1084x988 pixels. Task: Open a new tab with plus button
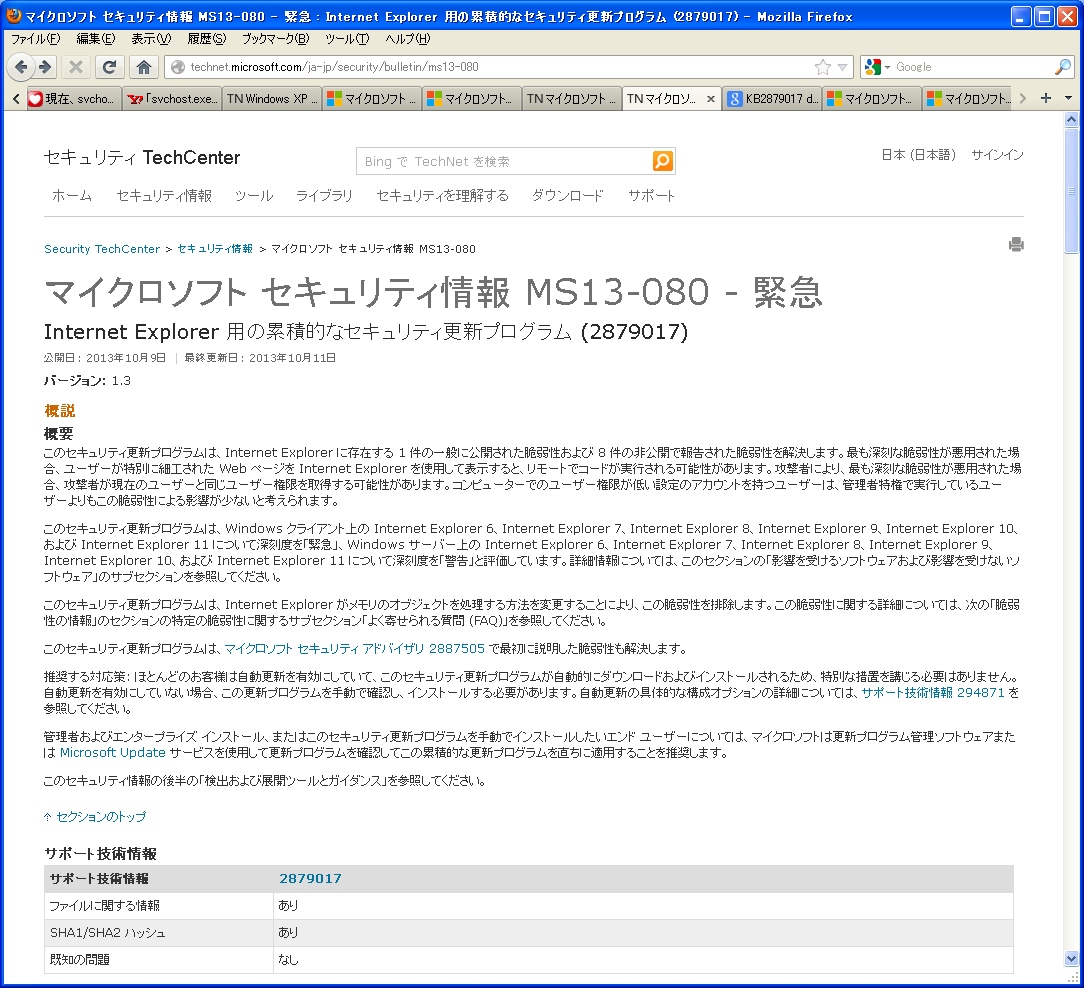click(x=1046, y=98)
